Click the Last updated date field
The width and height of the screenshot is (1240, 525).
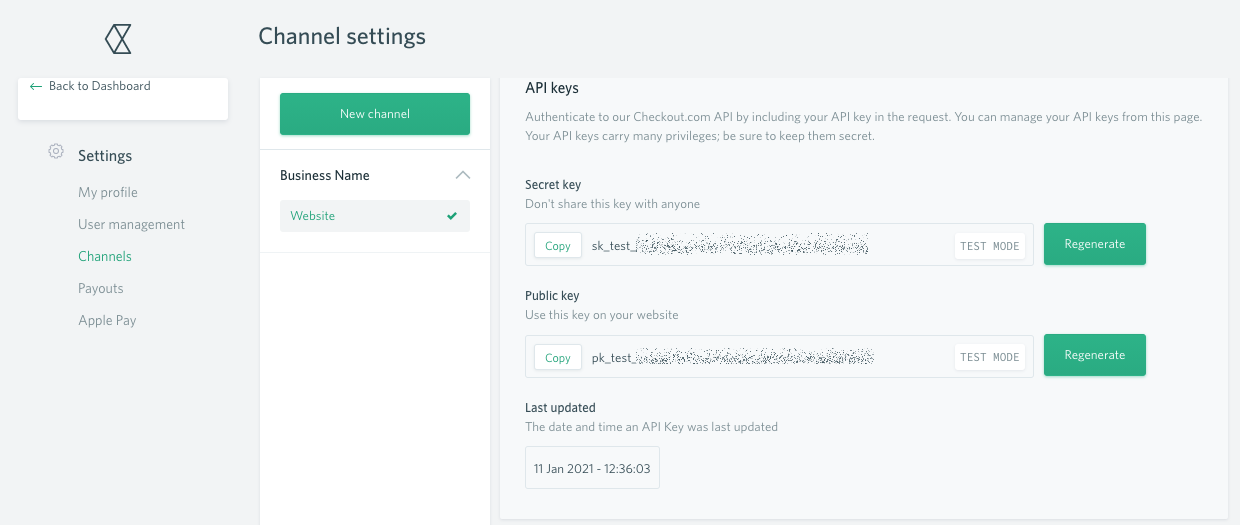pyautogui.click(x=592, y=468)
